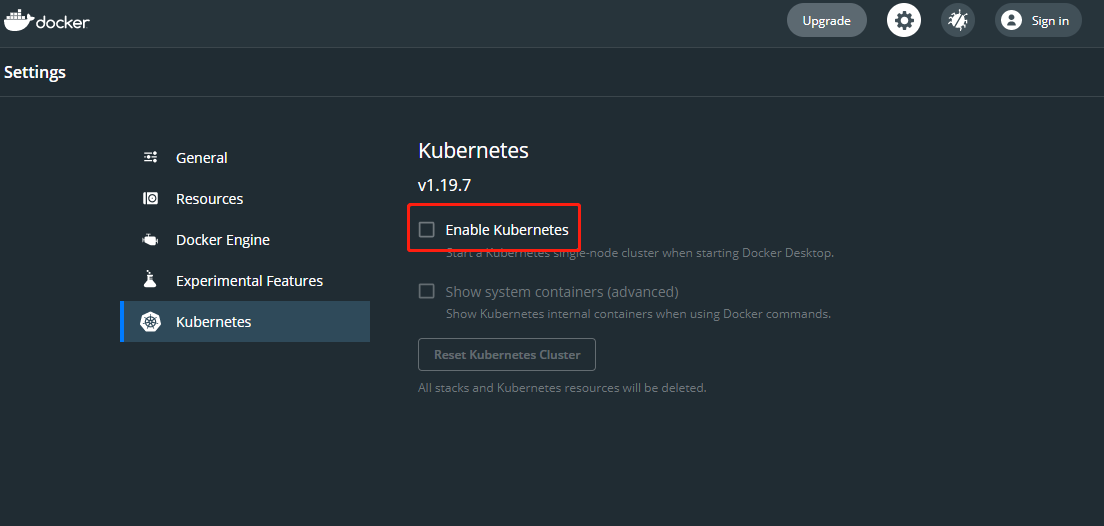Click the user avatar icon

click(1011, 20)
